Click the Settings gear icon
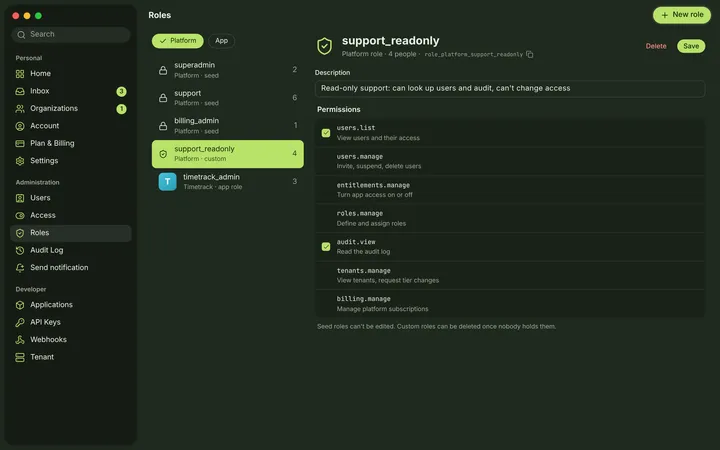The image size is (720, 450). (x=20, y=161)
